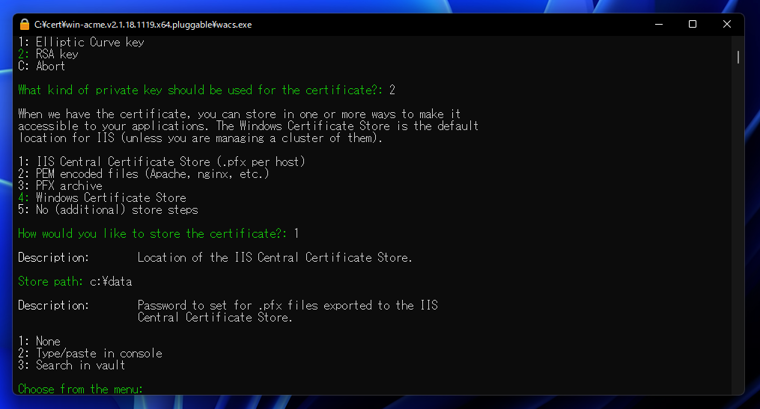Click the wacs.exe path in the title bar
This screenshot has width=760, height=409.
[x=143, y=25]
